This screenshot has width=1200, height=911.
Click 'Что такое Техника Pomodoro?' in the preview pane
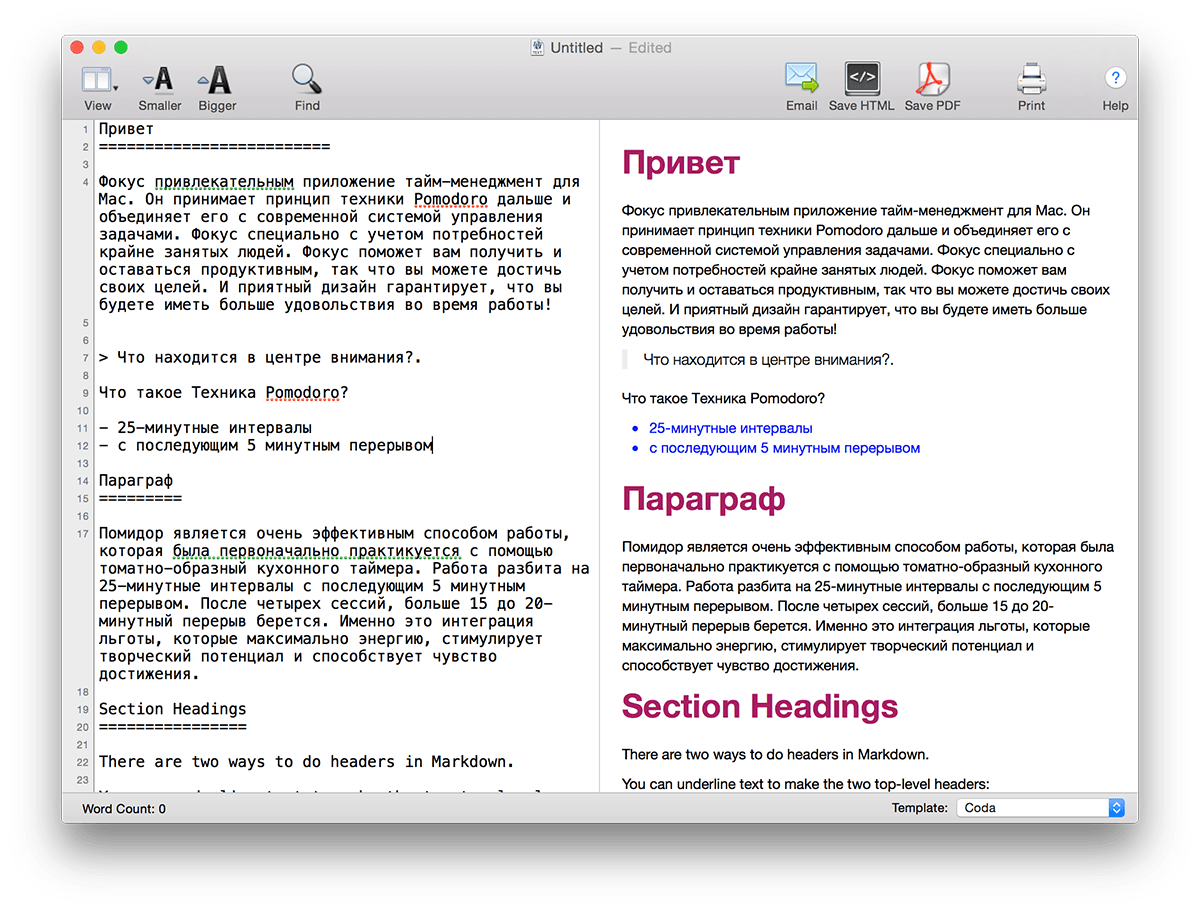723,398
